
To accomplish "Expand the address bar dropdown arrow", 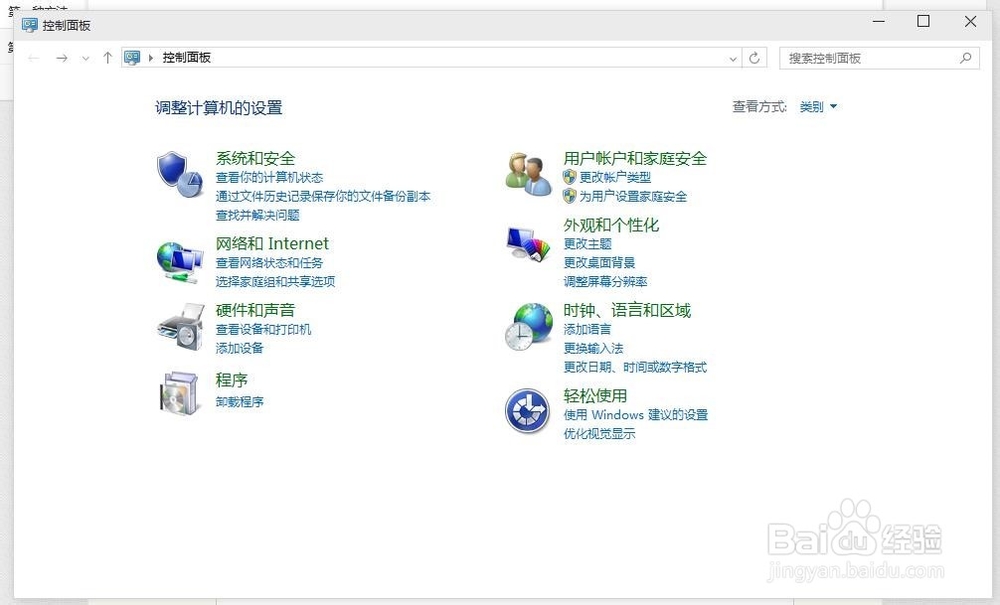I will 733,58.
